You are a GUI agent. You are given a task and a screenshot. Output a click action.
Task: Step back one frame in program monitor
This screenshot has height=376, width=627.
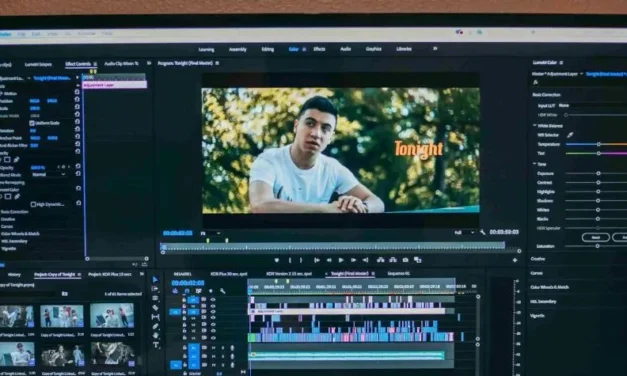[329, 260]
